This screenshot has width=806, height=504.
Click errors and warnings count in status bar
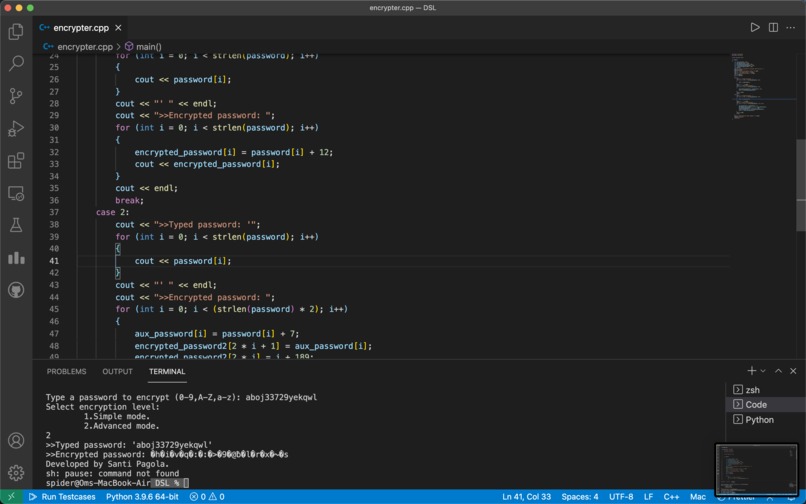coord(207,497)
